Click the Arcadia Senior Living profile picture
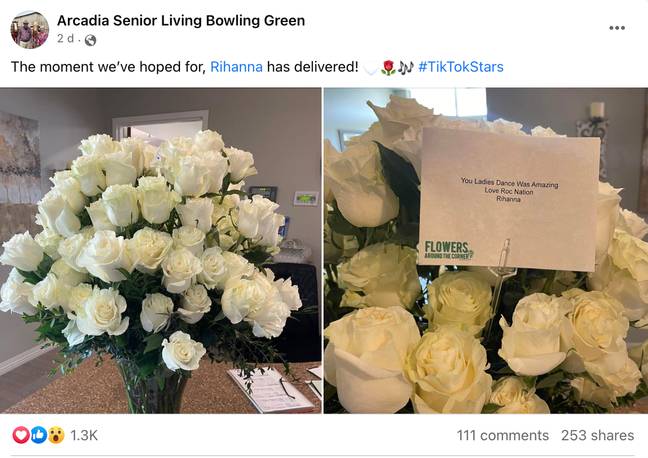The image size is (648, 458). coord(30,30)
